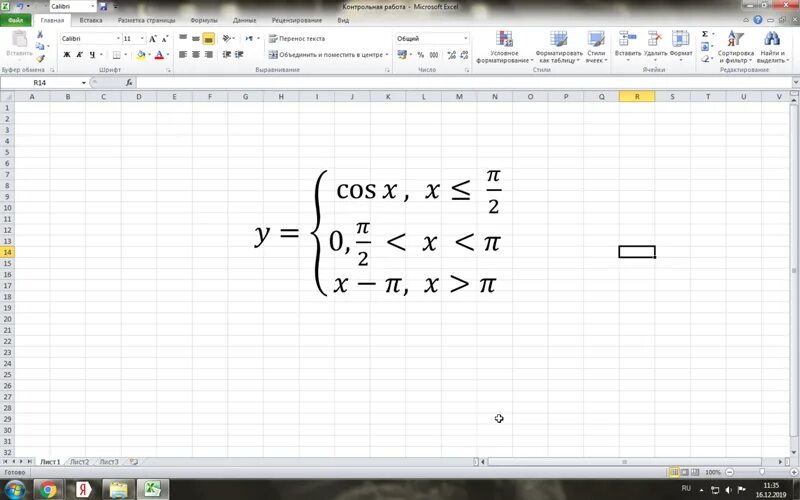Center text horizontally
Image resolution: width=800 pixels, height=500 pixels.
click(x=196, y=55)
